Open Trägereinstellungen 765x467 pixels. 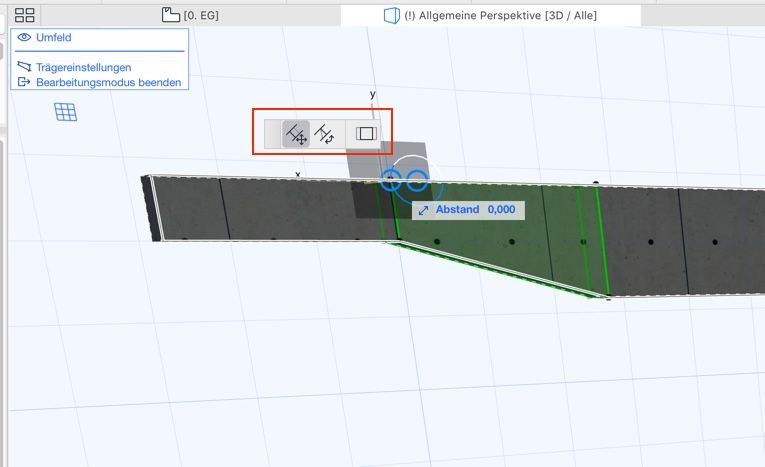click(x=83, y=67)
